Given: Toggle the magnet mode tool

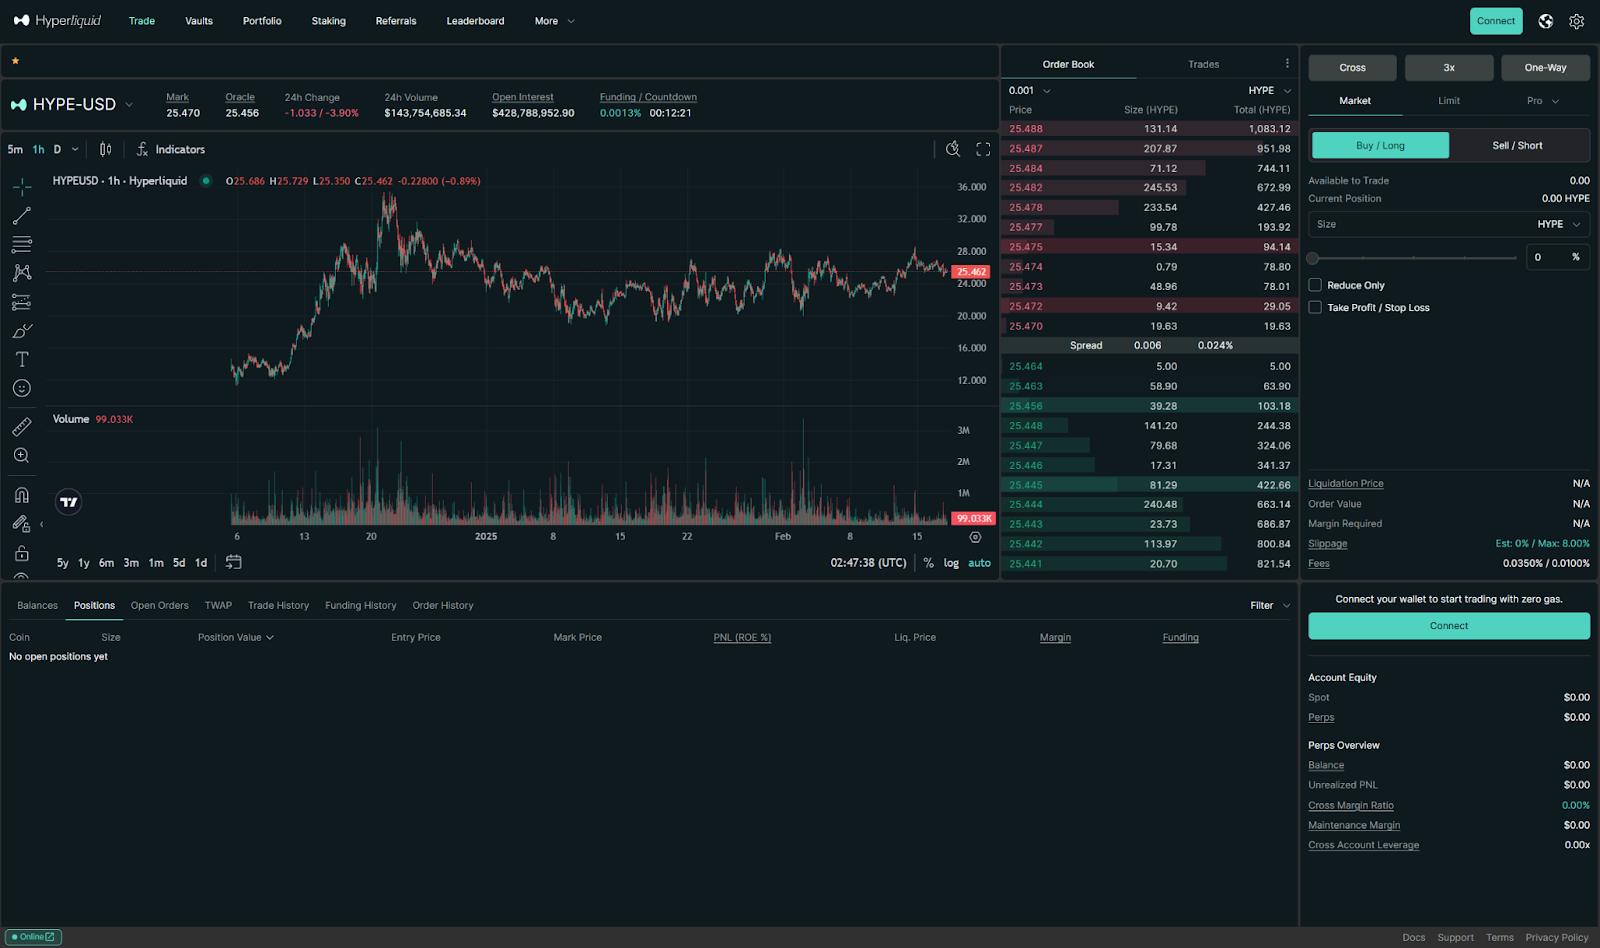Looking at the screenshot, I should coord(22,495).
